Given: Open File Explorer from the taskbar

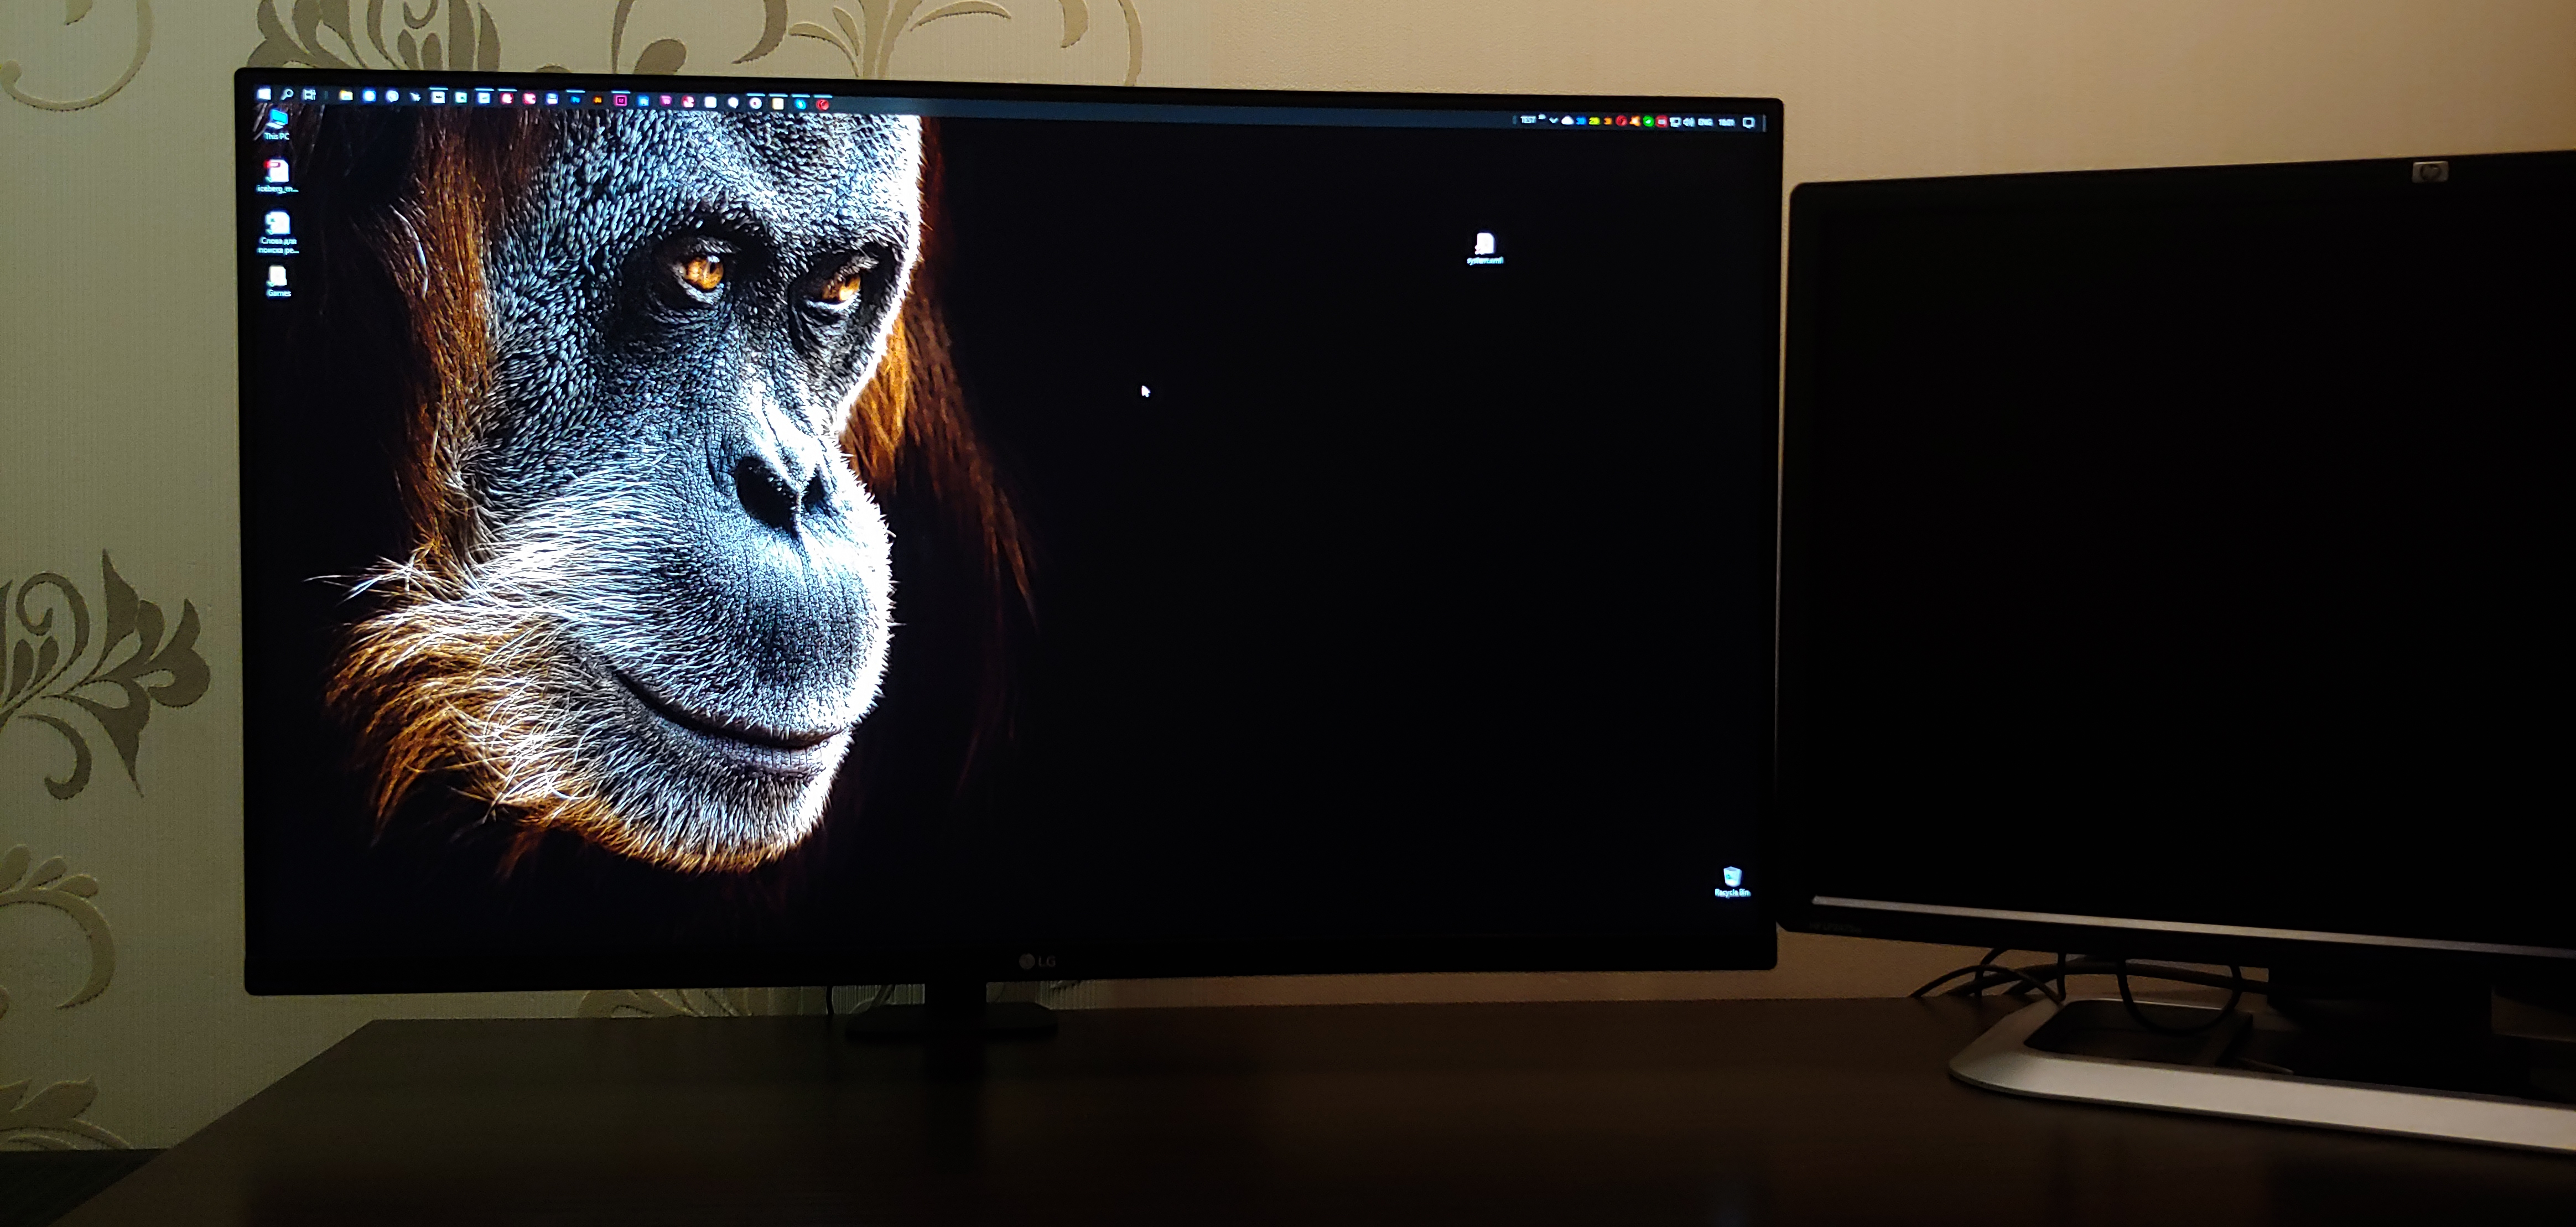Looking at the screenshot, I should (x=346, y=96).
